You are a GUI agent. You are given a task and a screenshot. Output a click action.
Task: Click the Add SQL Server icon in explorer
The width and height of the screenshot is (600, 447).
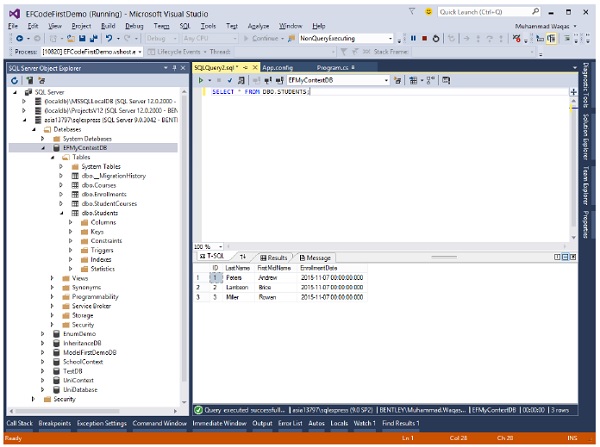pos(29,80)
